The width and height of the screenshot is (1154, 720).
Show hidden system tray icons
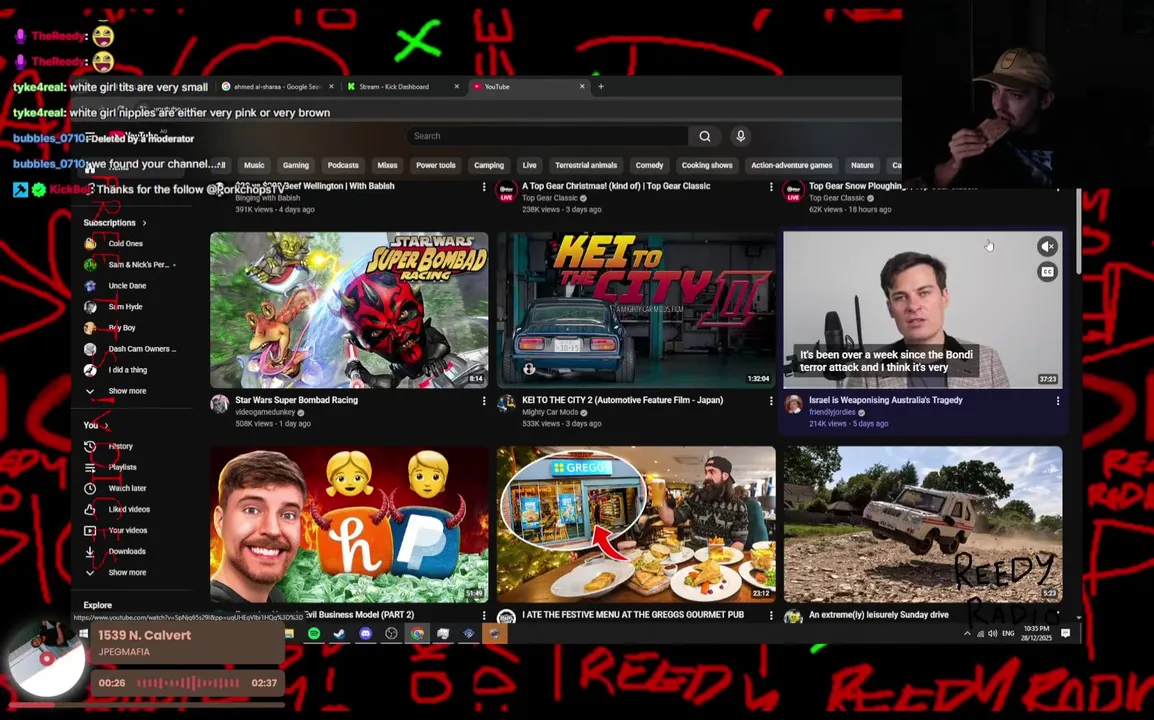[967, 633]
